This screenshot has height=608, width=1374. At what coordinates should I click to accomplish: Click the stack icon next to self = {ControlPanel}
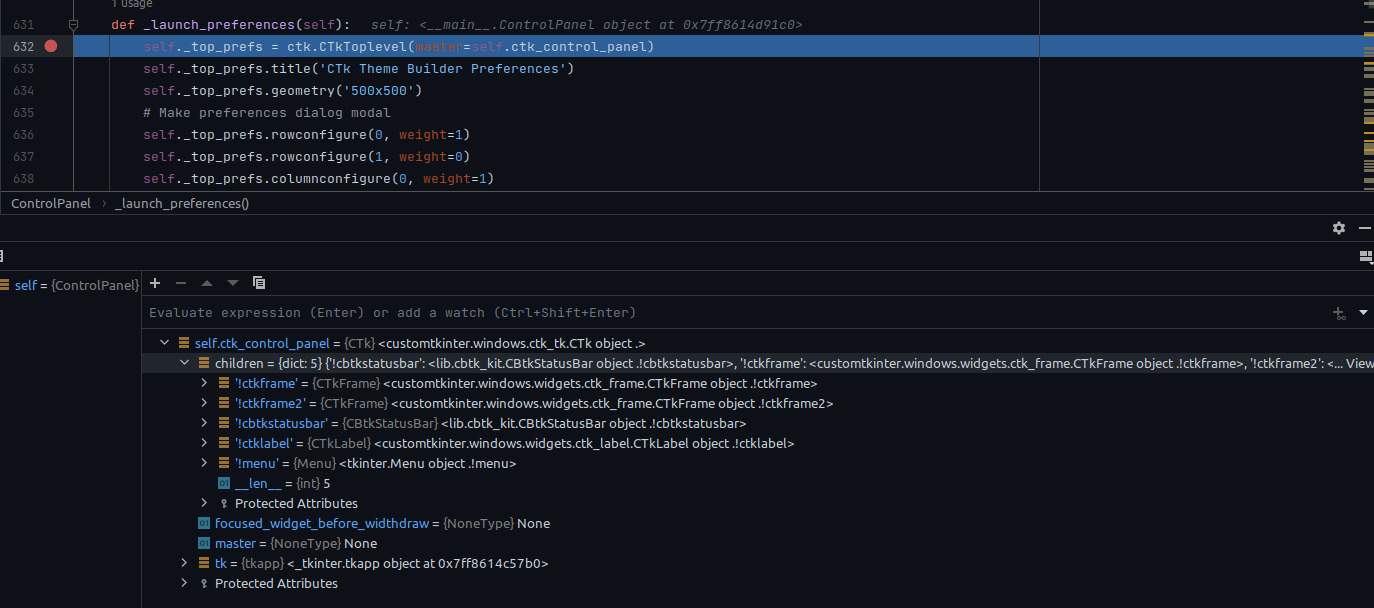click(x=8, y=285)
